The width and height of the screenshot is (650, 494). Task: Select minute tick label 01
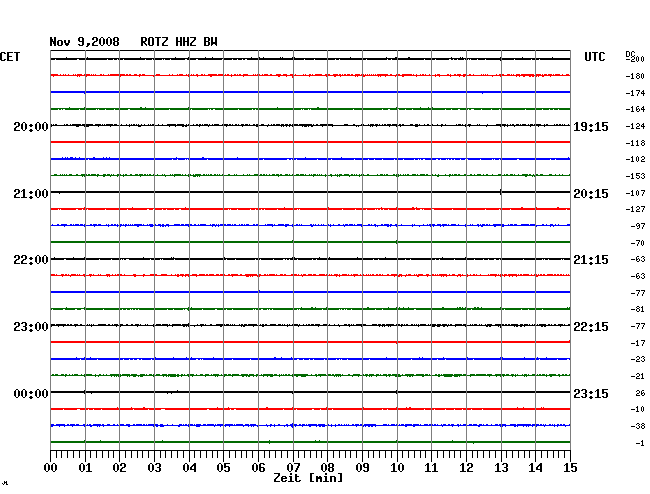click(85, 467)
